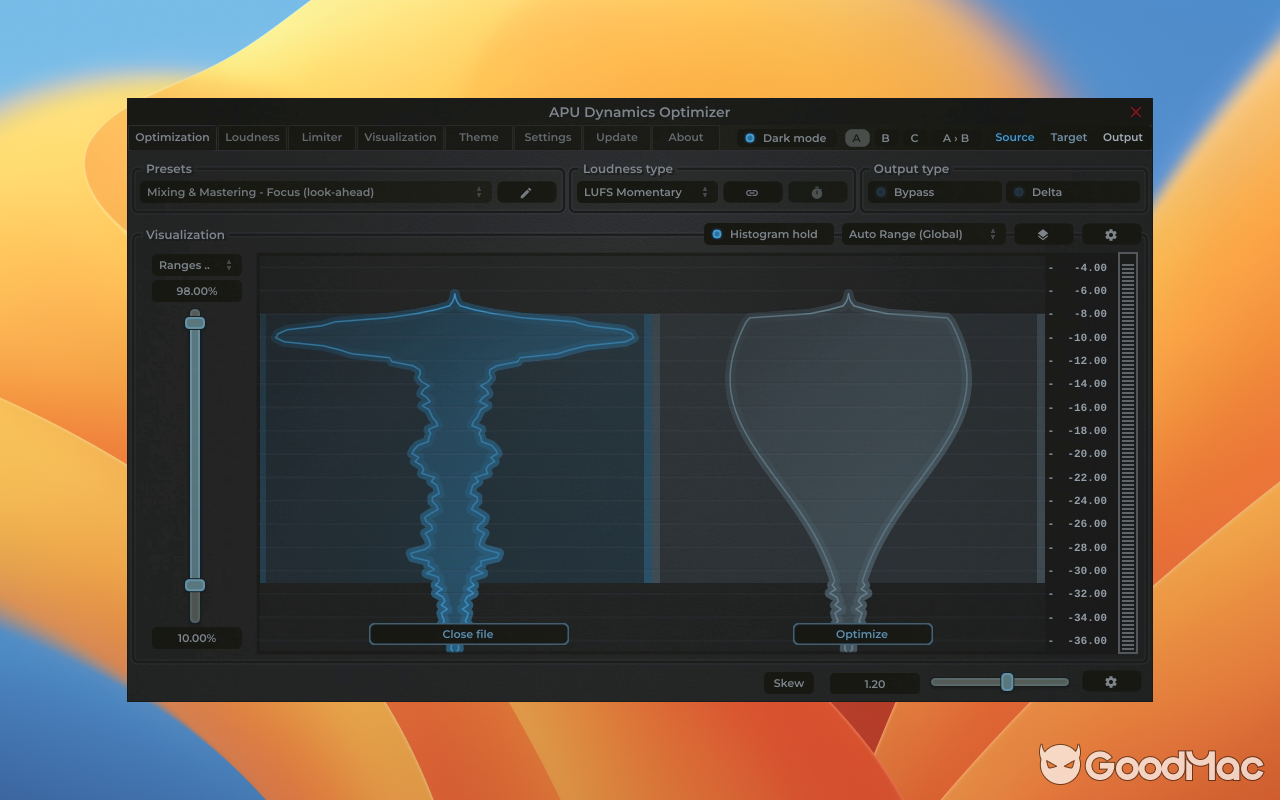1280x800 pixels.
Task: Click the layers icon near Auto Range
Action: pos(1043,234)
